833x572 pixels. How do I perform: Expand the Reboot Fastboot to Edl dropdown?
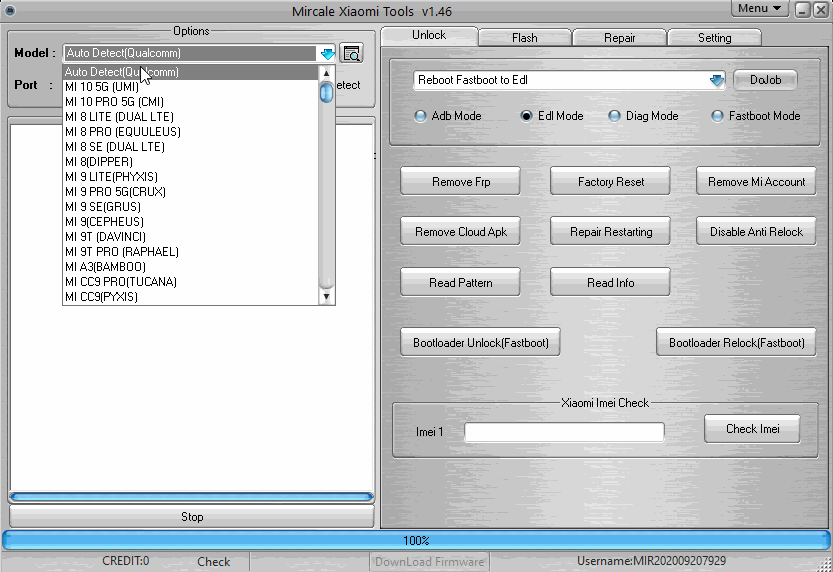pyautogui.click(x=717, y=80)
